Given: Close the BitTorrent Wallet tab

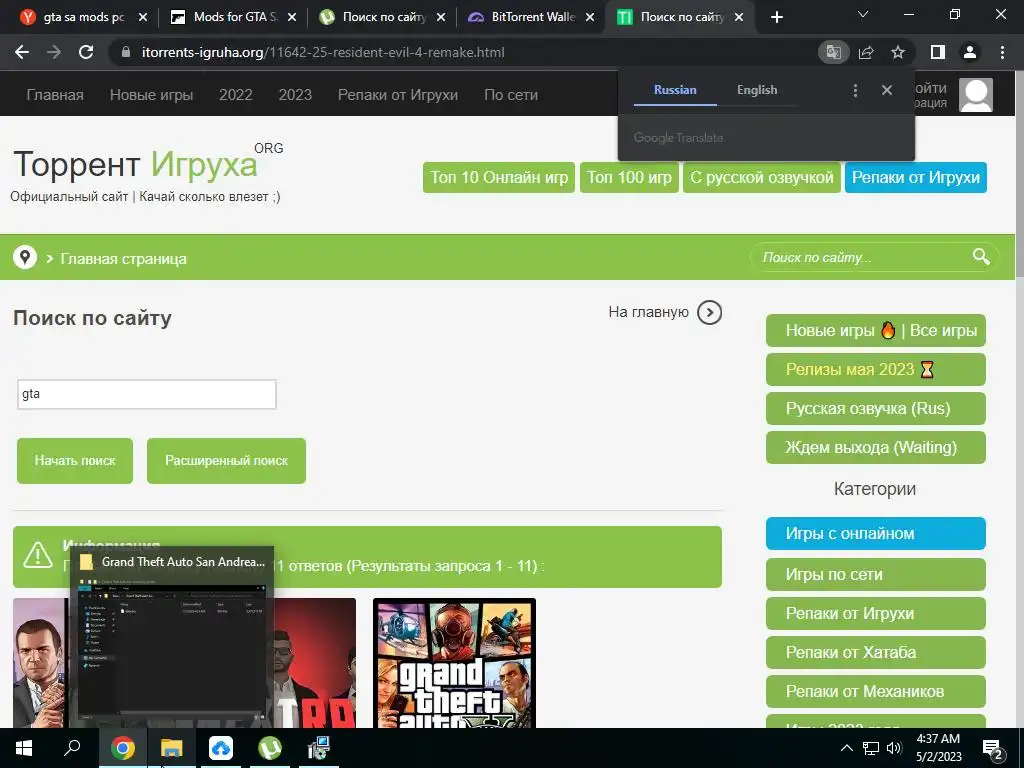Looking at the screenshot, I should point(590,17).
